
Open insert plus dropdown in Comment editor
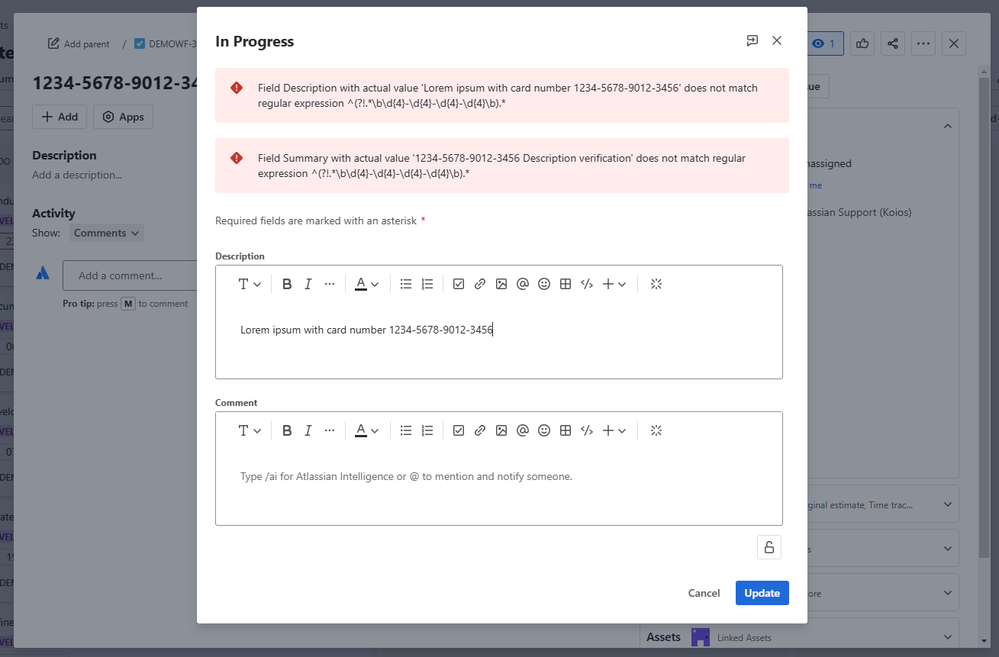click(x=614, y=431)
